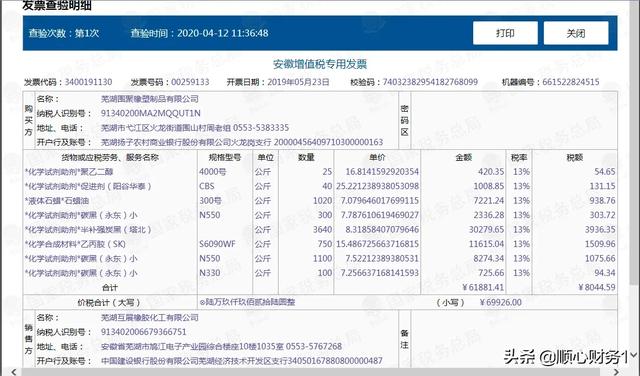Click the amount 1008.85
The width and height of the screenshot is (640, 376).
489,186
